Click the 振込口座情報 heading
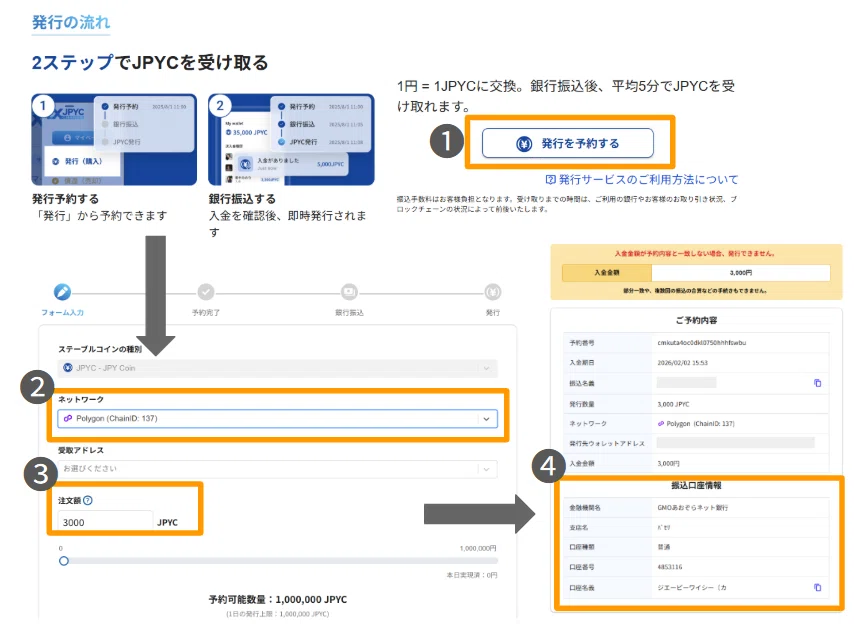857x624 pixels. click(696, 485)
